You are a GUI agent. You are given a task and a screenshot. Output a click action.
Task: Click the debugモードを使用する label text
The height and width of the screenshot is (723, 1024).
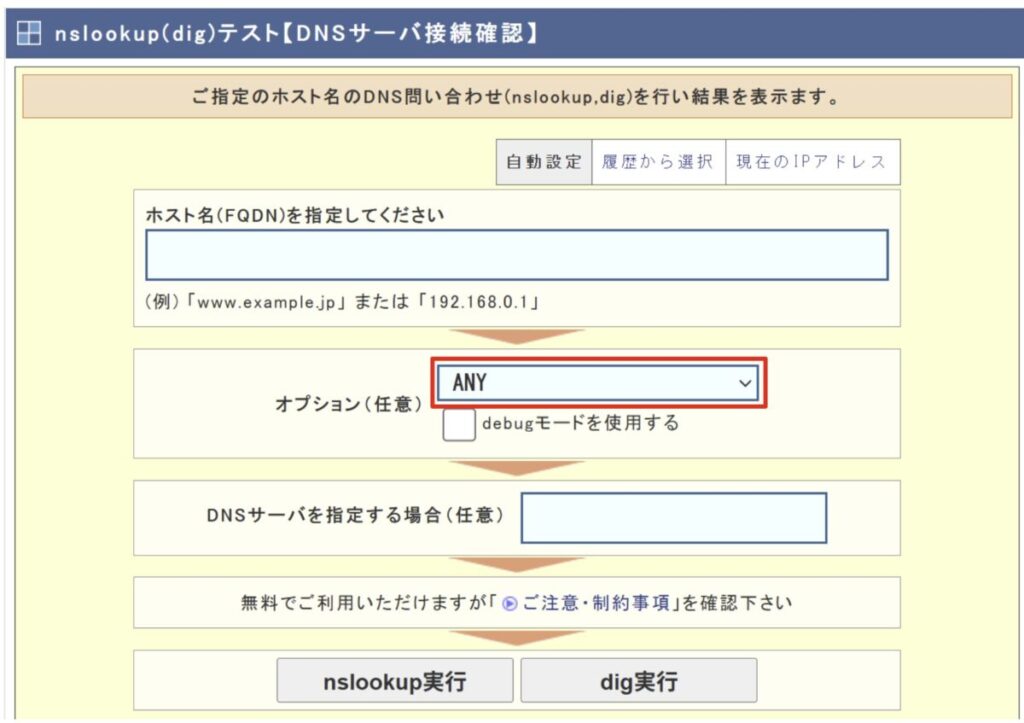pos(580,423)
